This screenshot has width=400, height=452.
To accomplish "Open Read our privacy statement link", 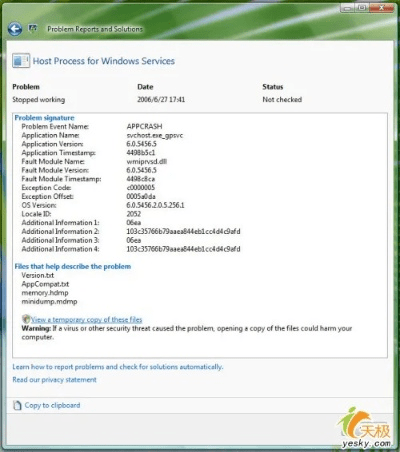I will (x=54, y=380).
